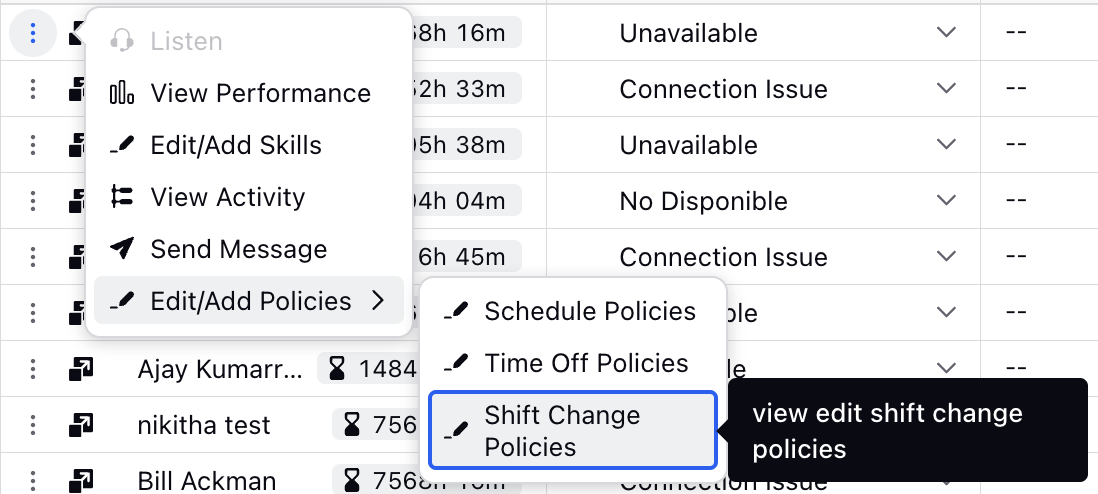Click the expand icon next to Ajay Kumarr
1098x494 pixels.
point(81,369)
